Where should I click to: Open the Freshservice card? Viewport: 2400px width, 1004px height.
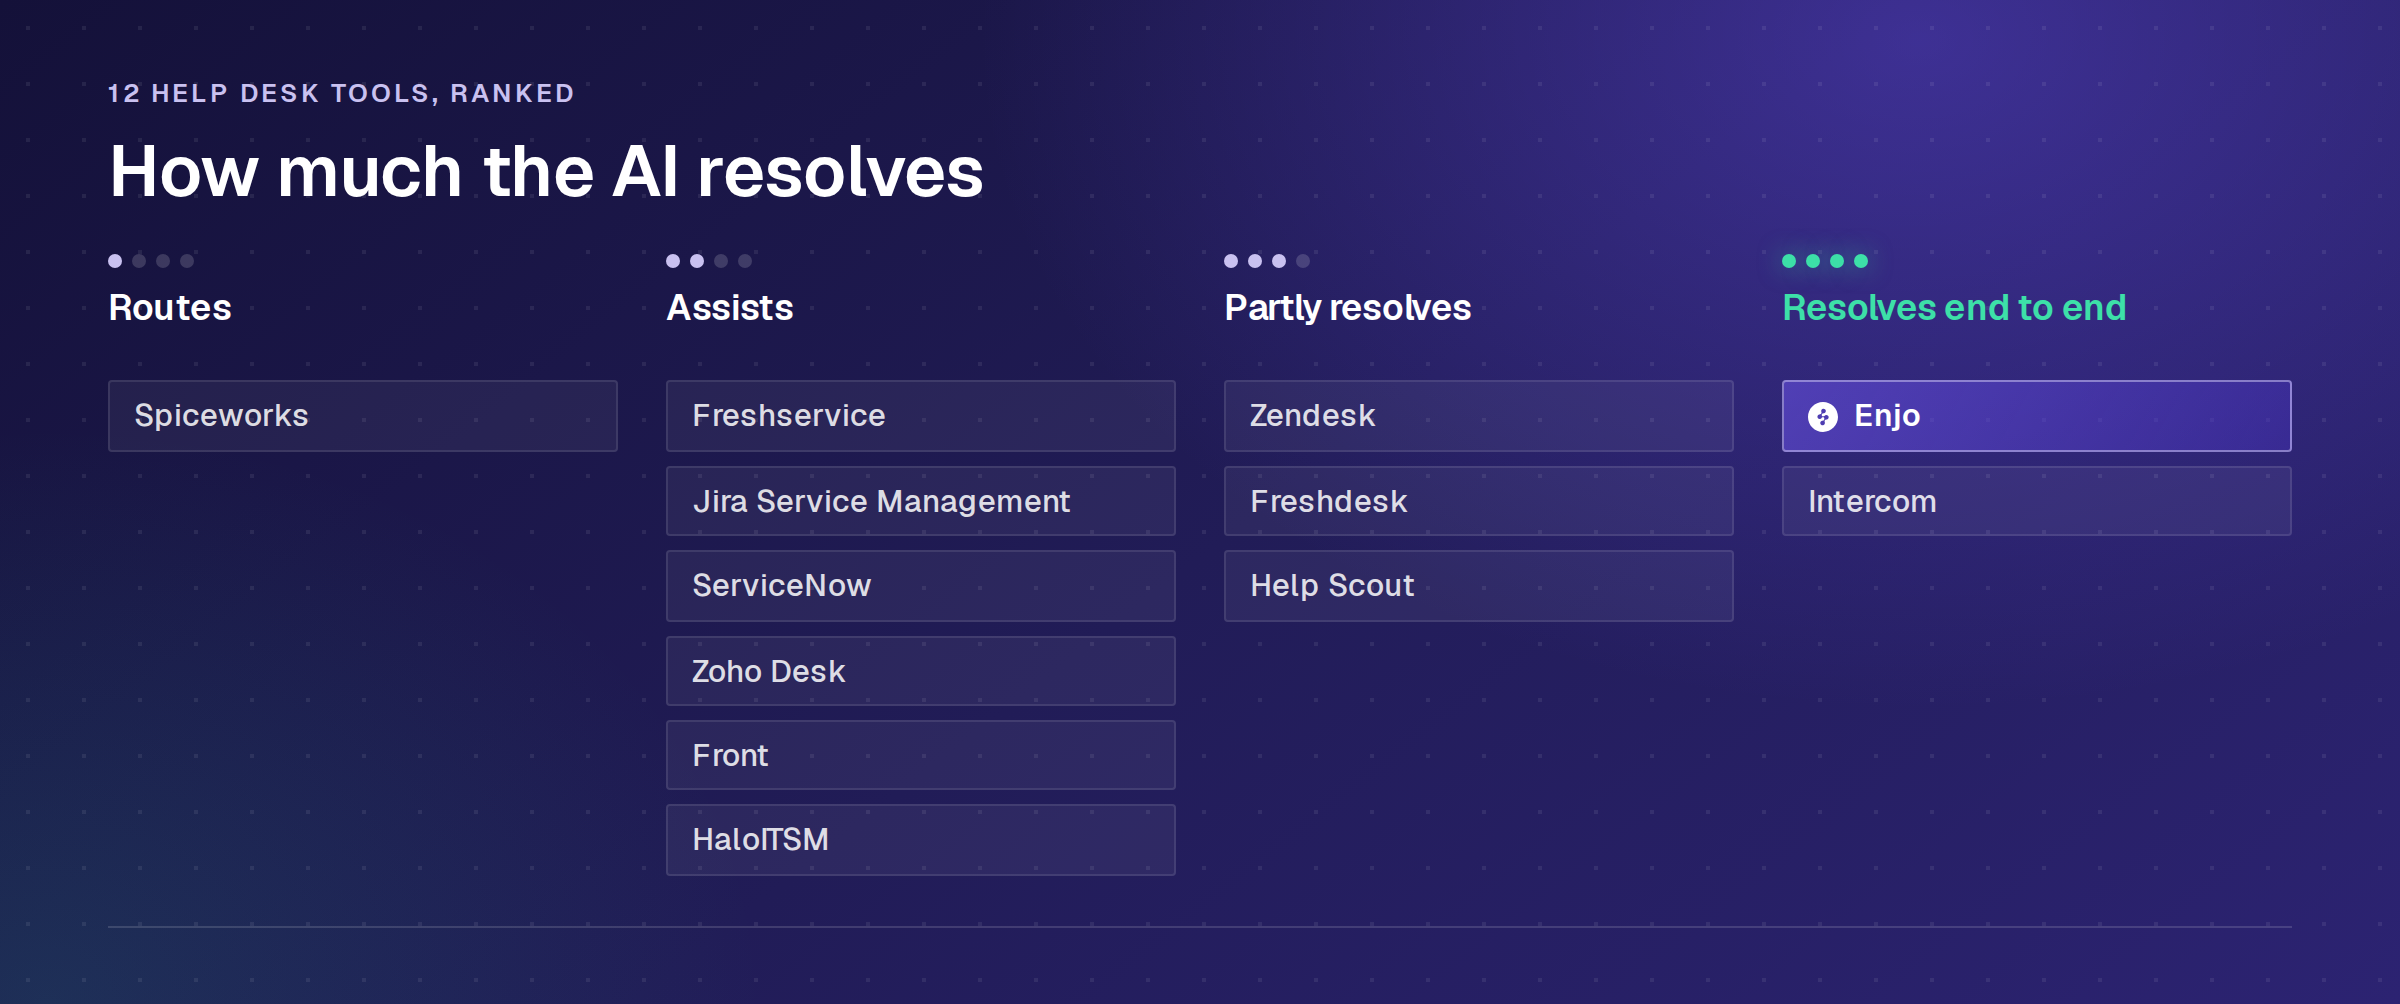[920, 416]
